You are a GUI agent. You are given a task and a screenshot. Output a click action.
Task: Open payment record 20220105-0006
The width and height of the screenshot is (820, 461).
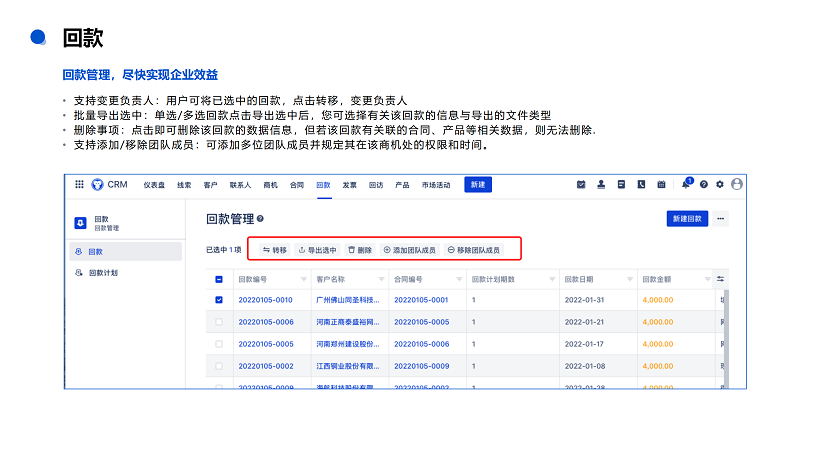point(266,322)
